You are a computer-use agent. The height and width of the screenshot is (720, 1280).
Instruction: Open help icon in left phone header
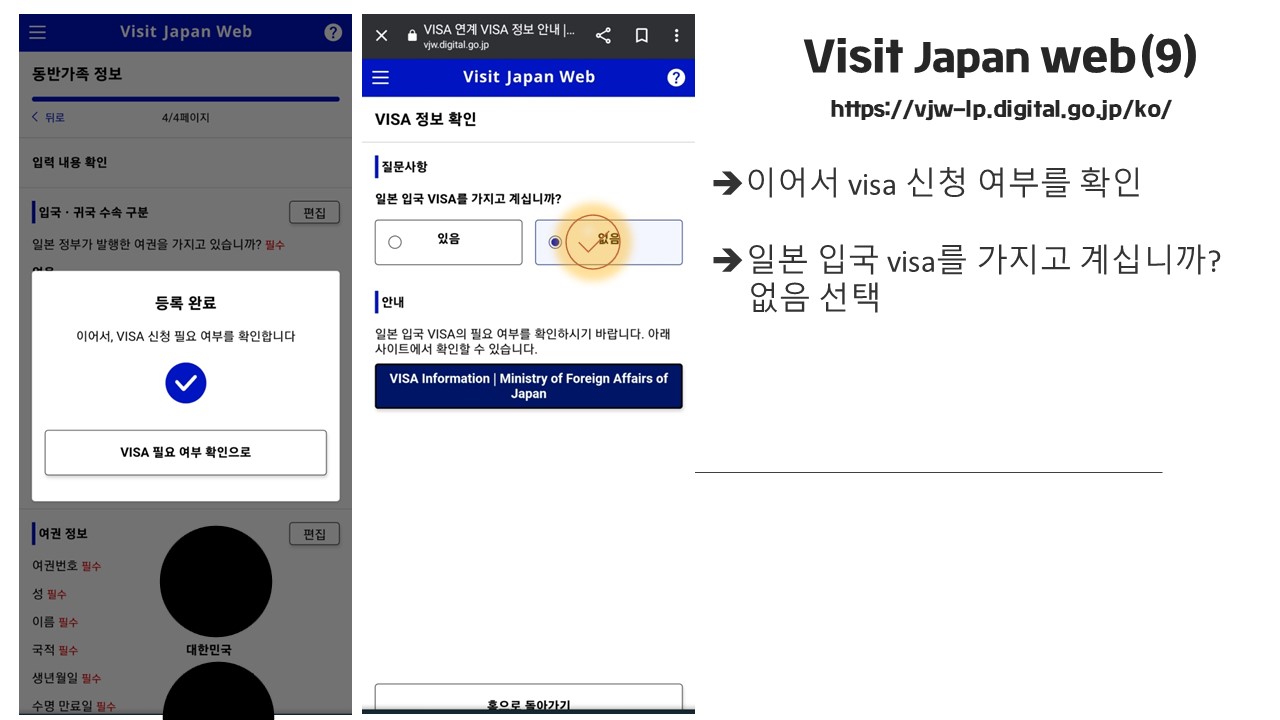coord(333,32)
